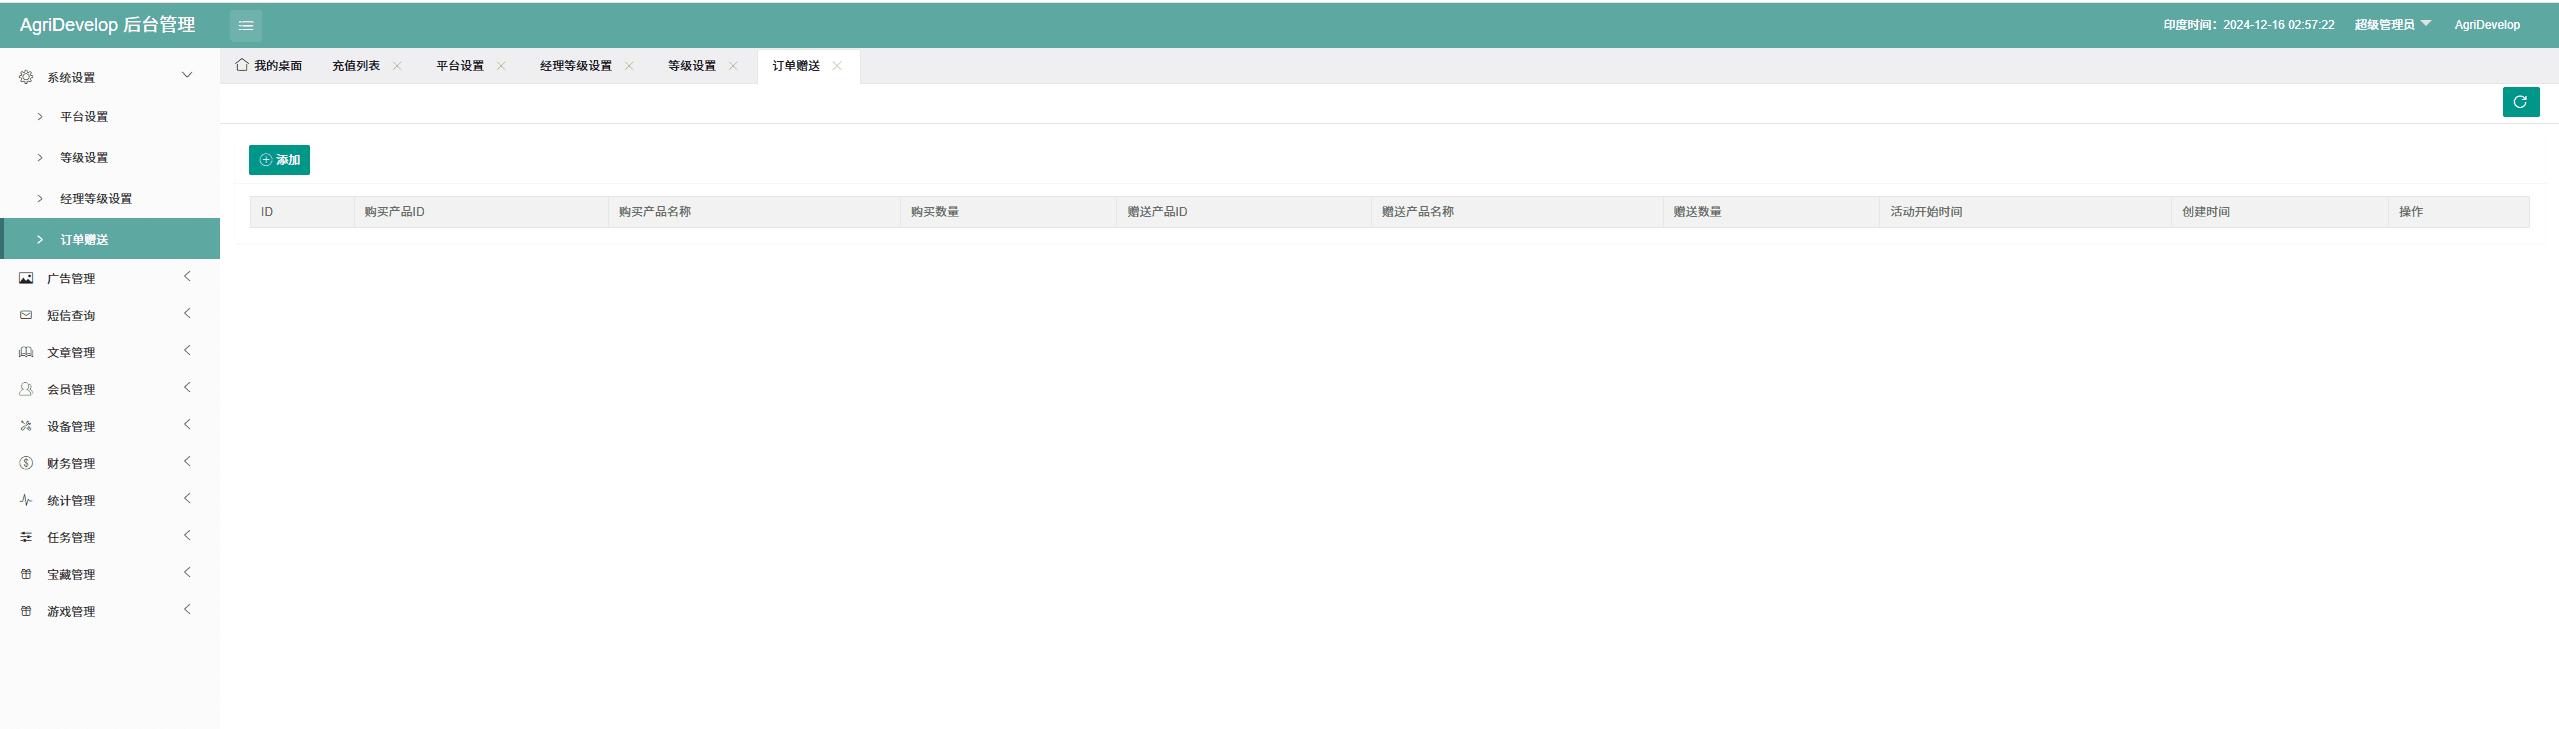Click the 添加 add button
2559x729 pixels.
(x=279, y=160)
